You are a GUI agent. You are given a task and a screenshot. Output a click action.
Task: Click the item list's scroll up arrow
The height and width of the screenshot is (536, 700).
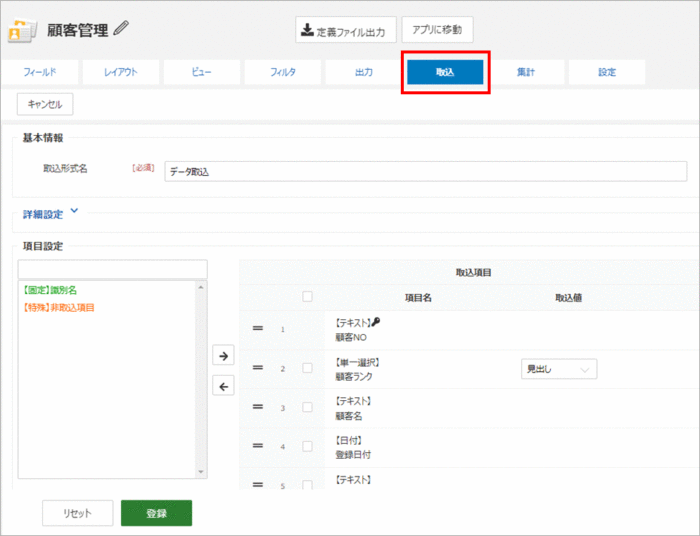click(201, 287)
